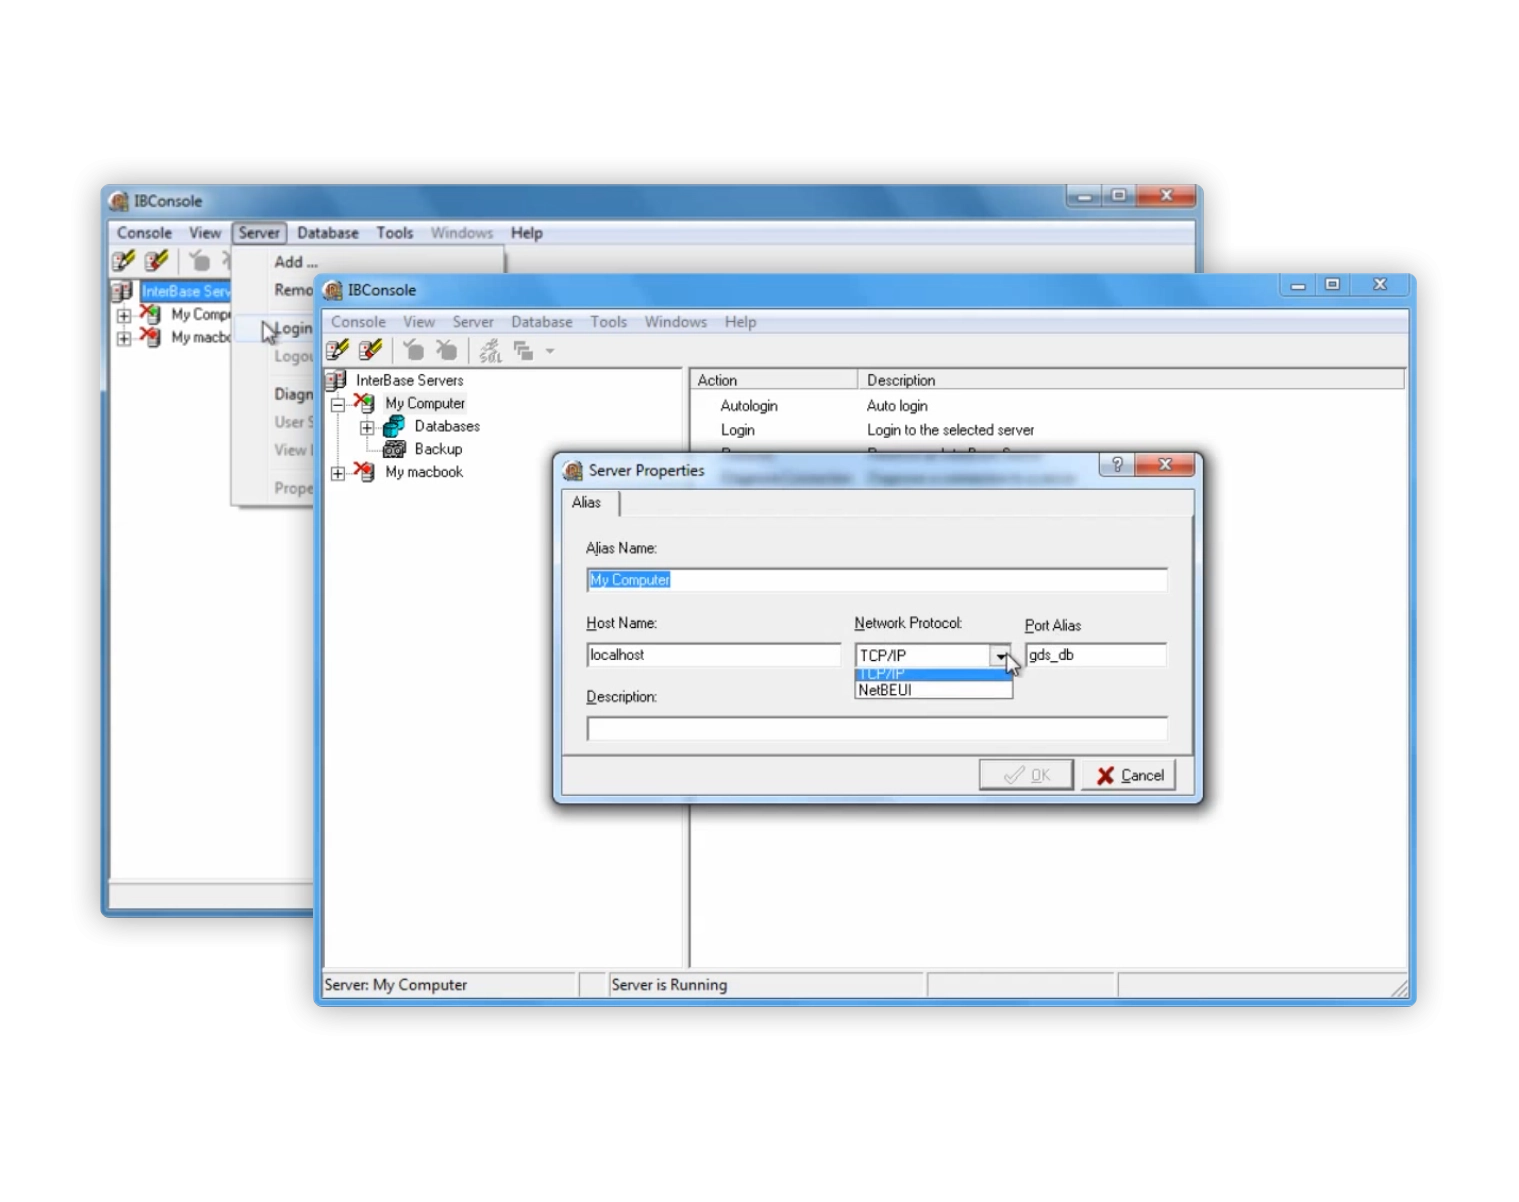1519x1202 pixels.
Task: Choose Login in back window Server menu
Action: (294, 328)
